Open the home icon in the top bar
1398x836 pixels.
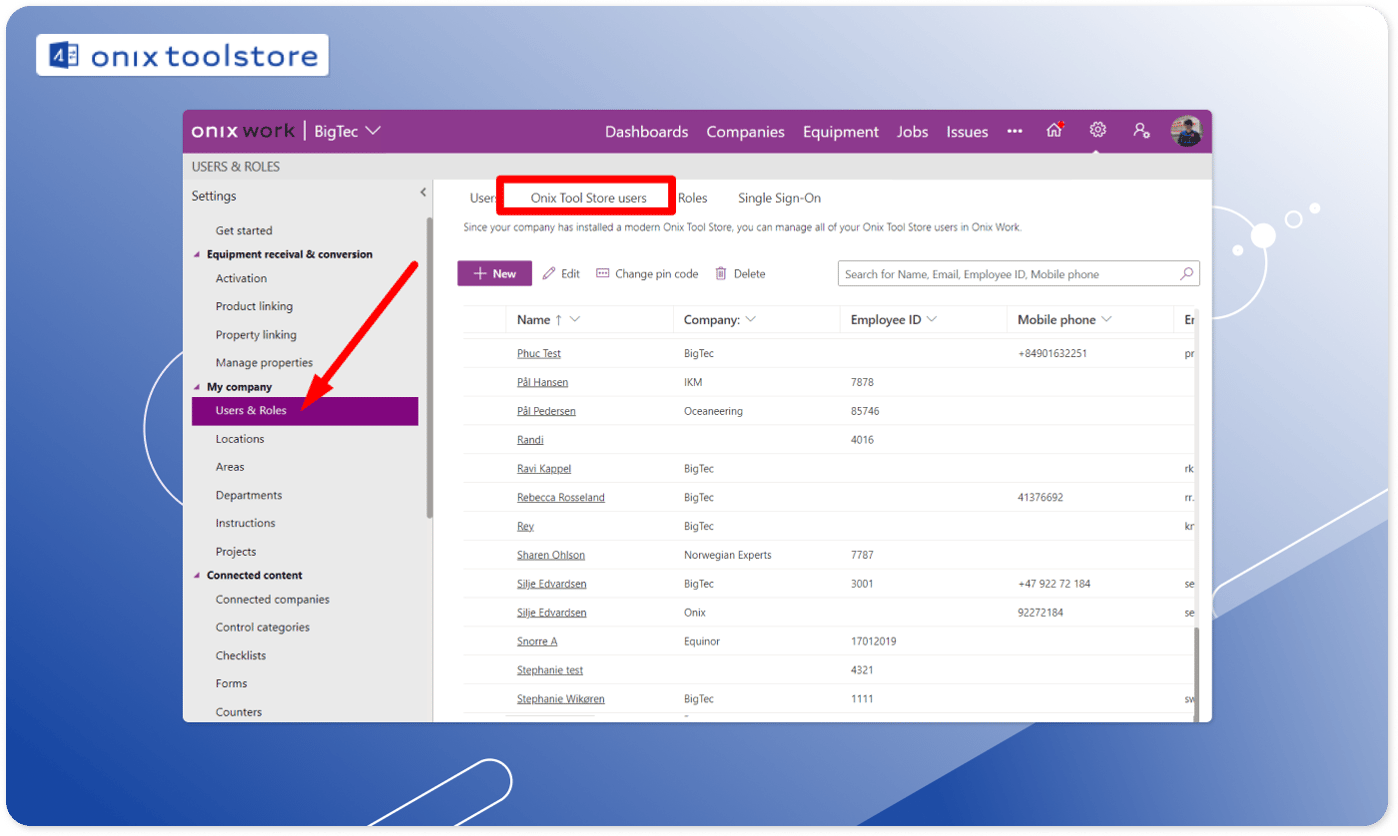point(1054,131)
